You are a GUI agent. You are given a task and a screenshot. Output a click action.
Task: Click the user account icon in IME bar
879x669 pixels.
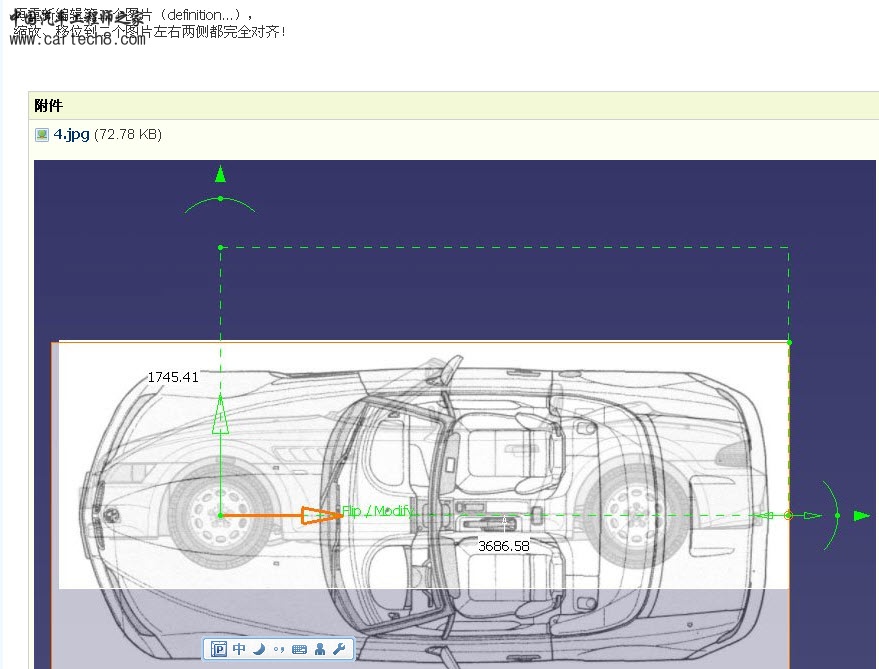coord(319,649)
